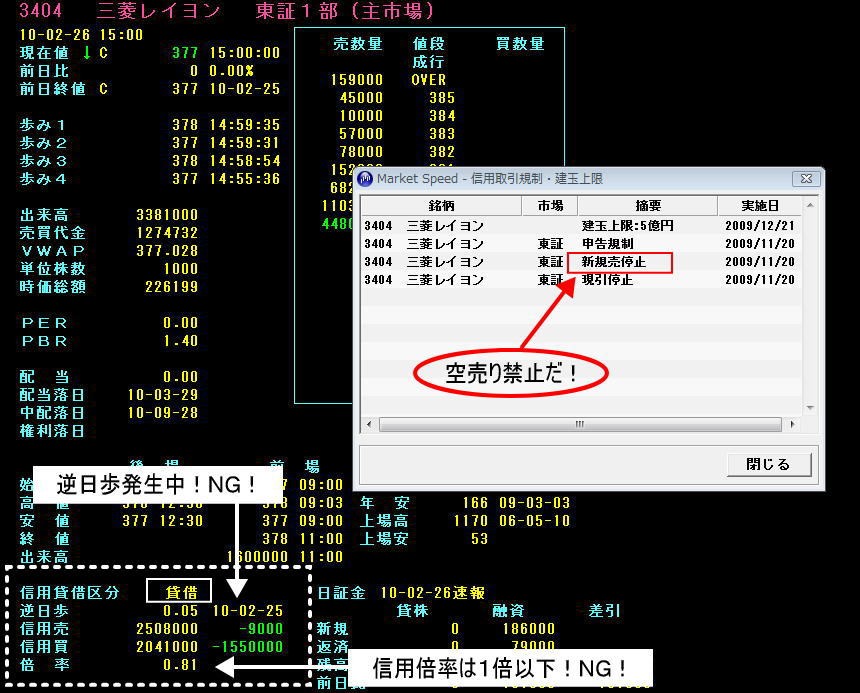Click the 日証金 date 10-02-26速報
This screenshot has width=860, height=693.
pyautogui.click(x=433, y=593)
